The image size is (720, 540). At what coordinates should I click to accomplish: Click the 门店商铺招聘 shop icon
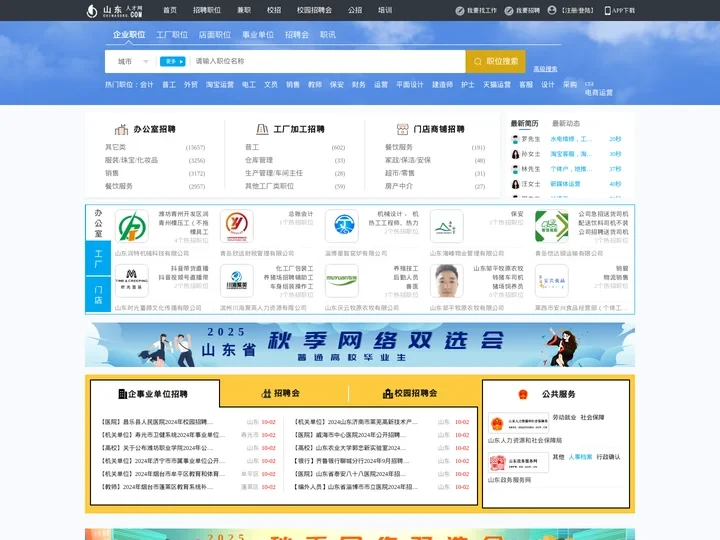pyautogui.click(x=402, y=129)
